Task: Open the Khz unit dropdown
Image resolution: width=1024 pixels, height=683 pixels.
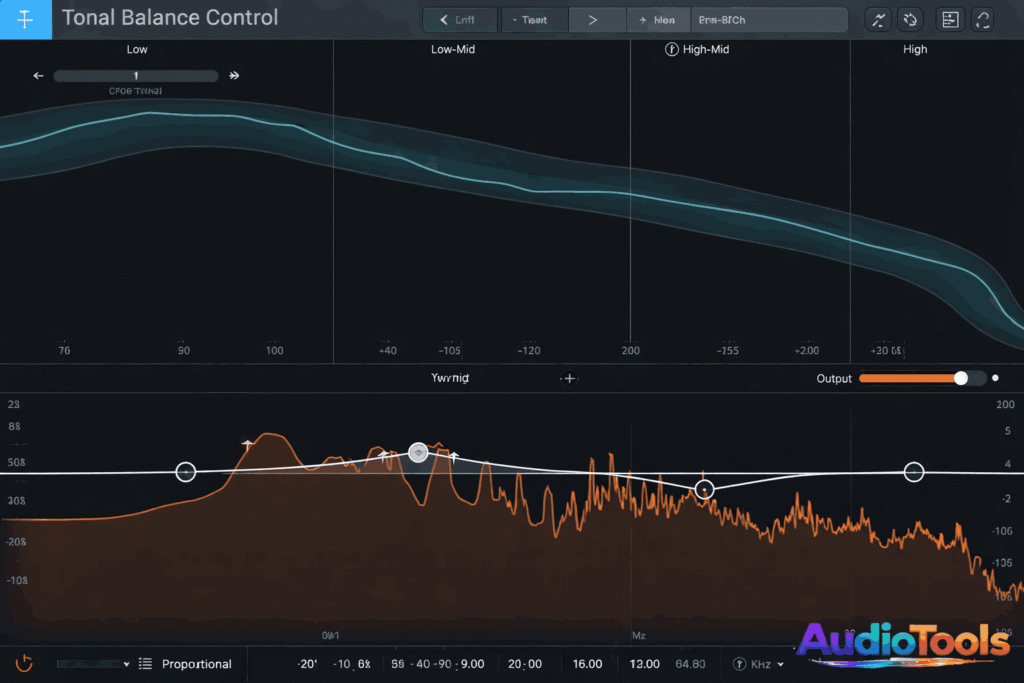Action: [758, 663]
